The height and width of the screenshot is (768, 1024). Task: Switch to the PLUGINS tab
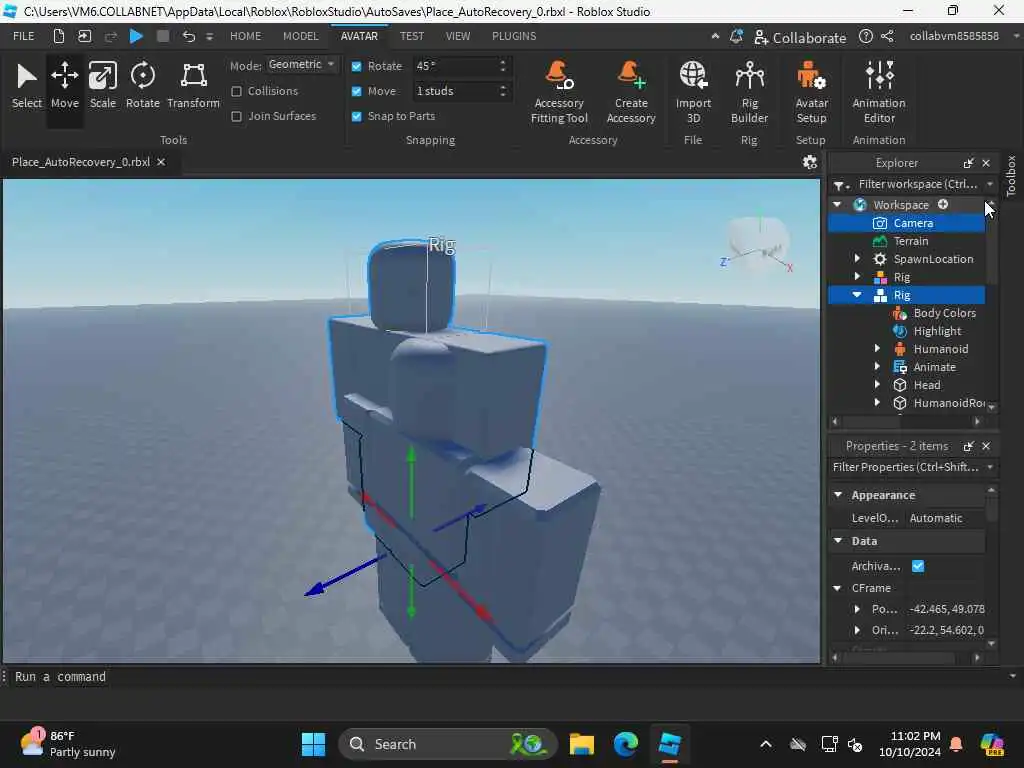point(514,36)
